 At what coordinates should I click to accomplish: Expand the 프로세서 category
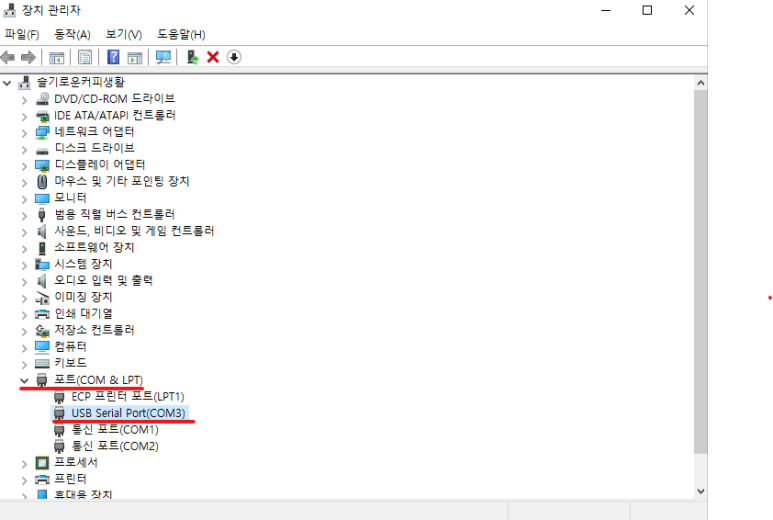24,464
